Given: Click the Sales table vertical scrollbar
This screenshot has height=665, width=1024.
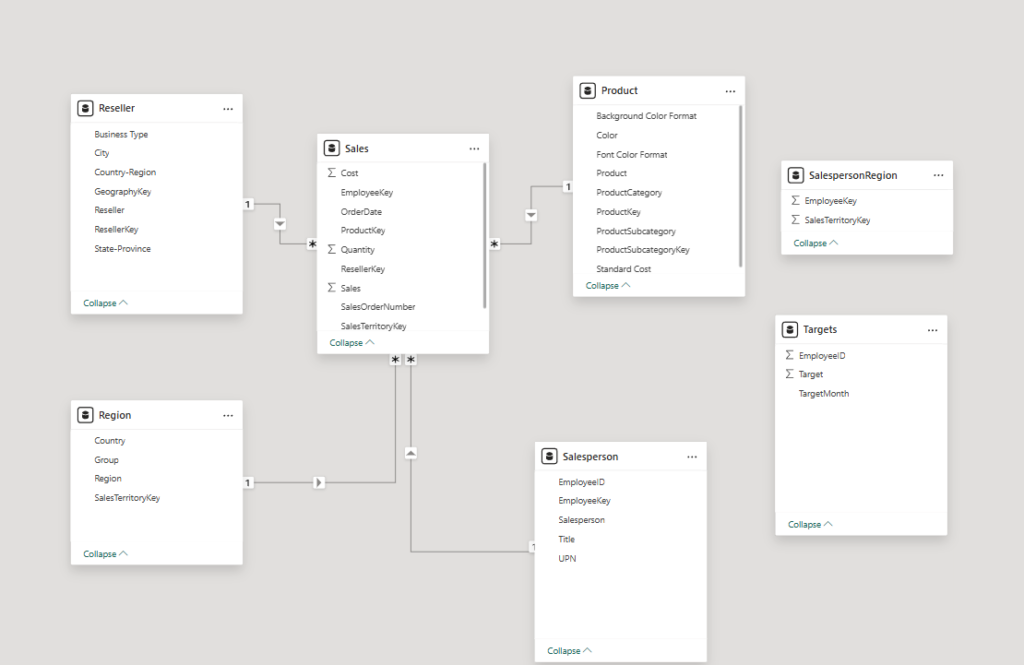Looking at the screenshot, I should [x=485, y=235].
